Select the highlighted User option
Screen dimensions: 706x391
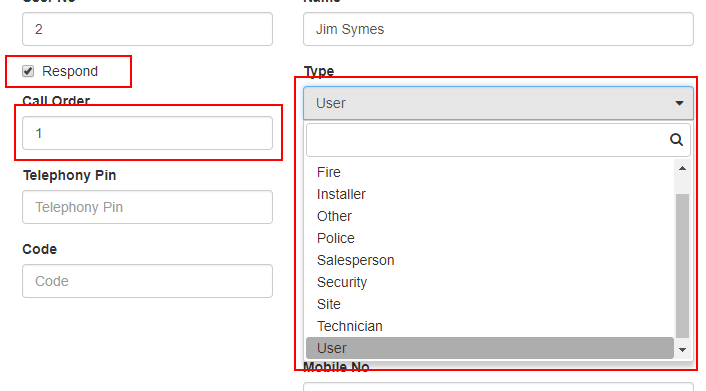490,348
